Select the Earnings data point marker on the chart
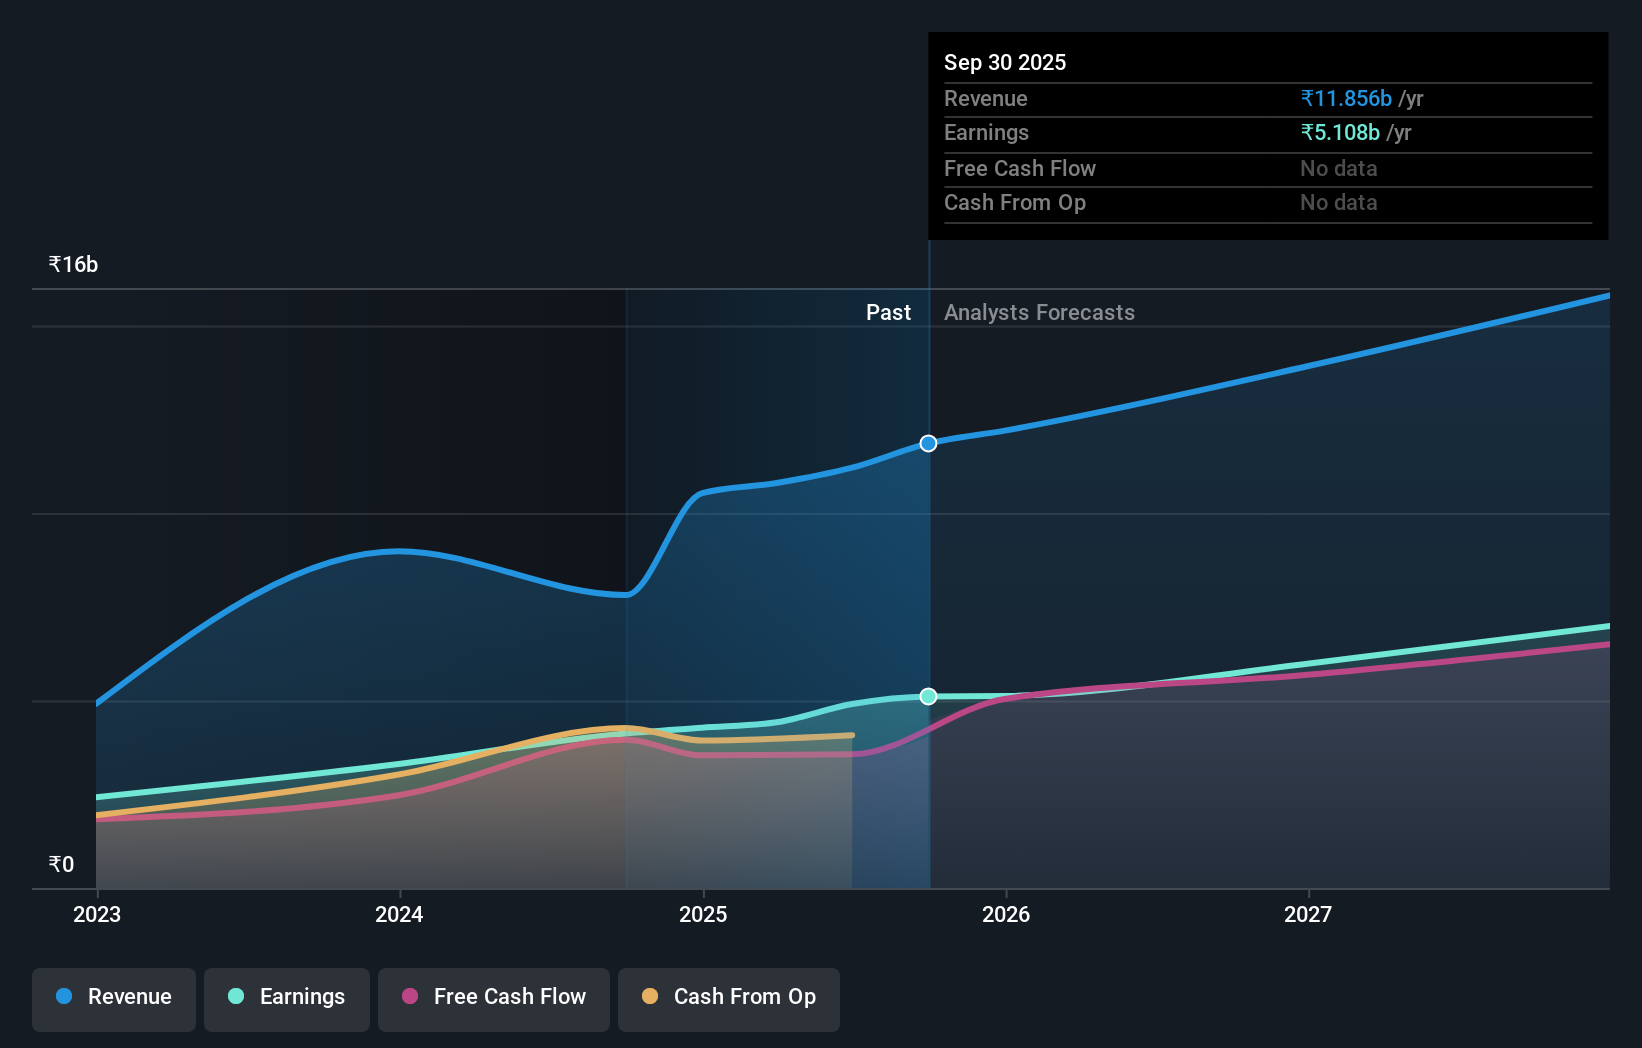Viewport: 1642px width, 1048px height. 928,695
